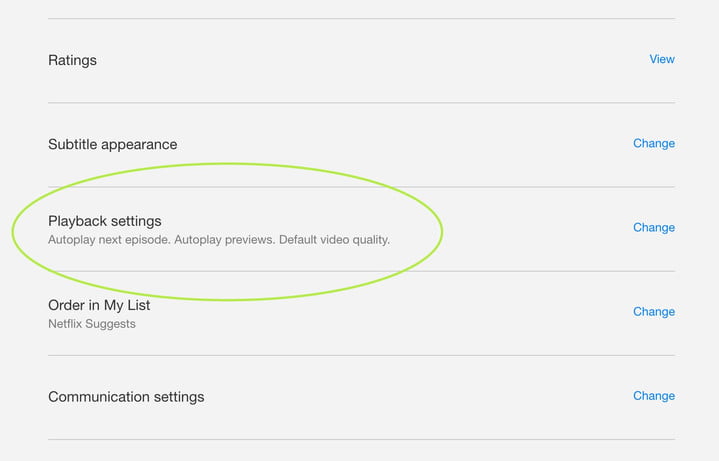The image size is (719, 461).
Task: Select the Ratings row title
Action: (x=72, y=60)
